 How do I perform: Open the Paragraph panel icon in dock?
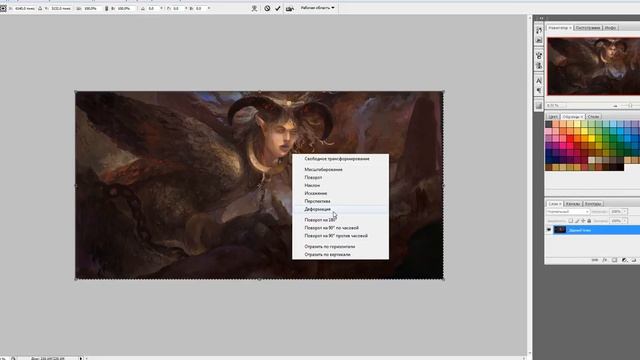point(539,90)
